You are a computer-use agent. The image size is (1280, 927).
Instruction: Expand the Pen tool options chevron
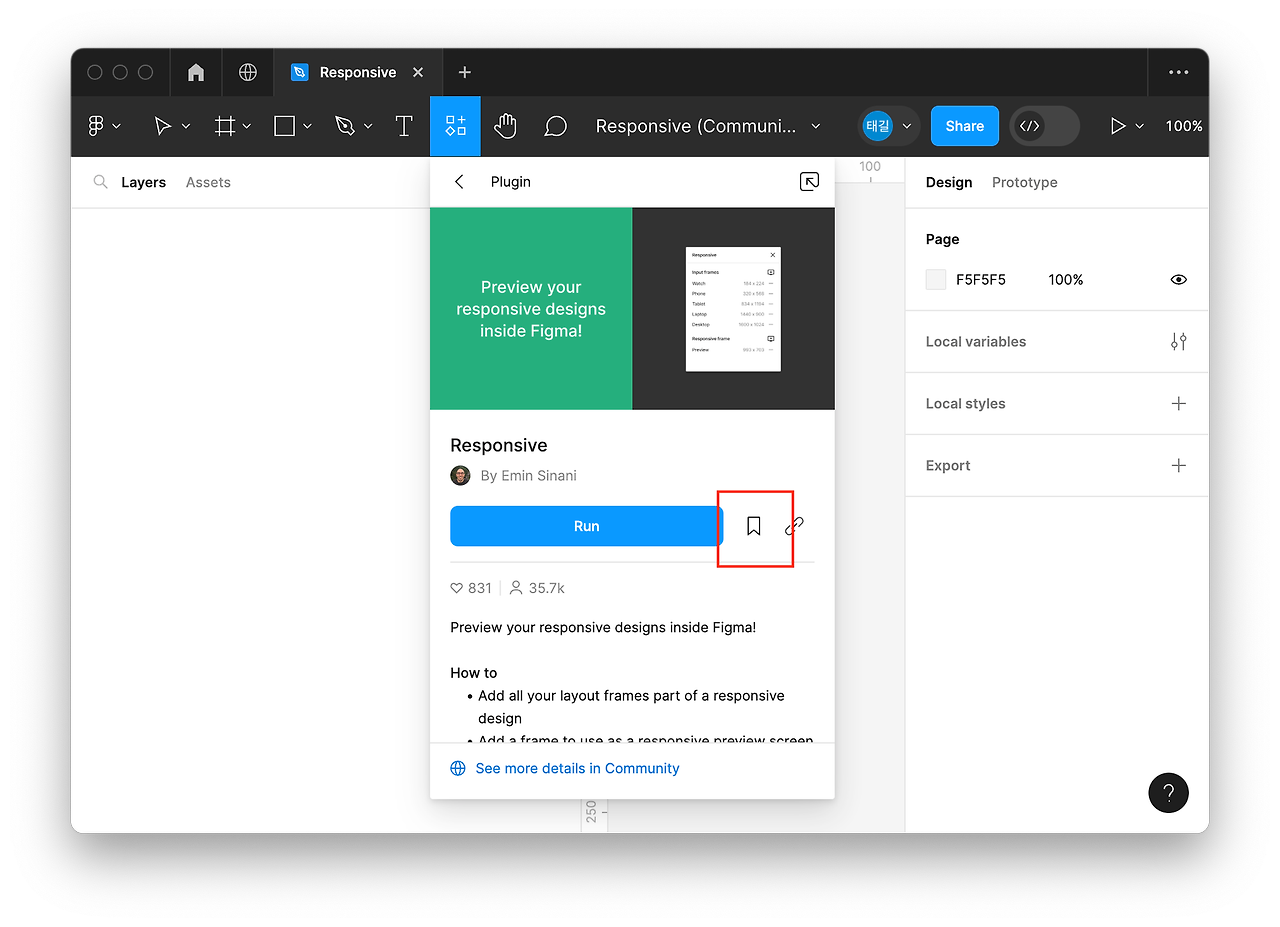(x=368, y=126)
